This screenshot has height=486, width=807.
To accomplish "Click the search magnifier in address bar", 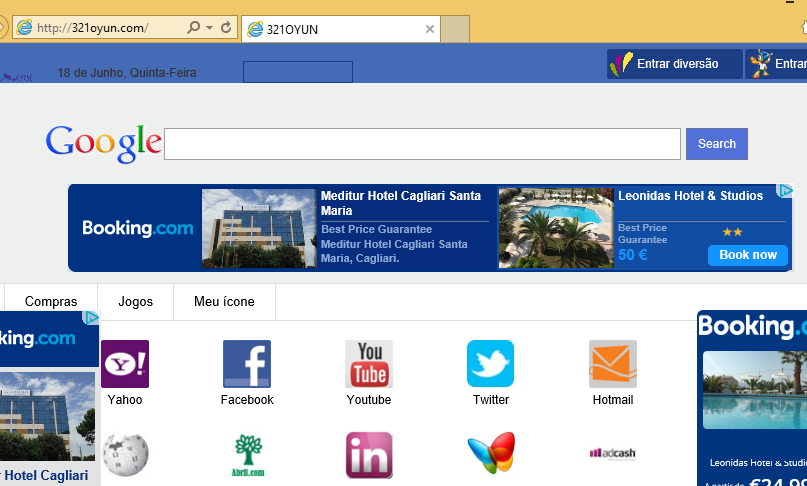I will click(194, 27).
